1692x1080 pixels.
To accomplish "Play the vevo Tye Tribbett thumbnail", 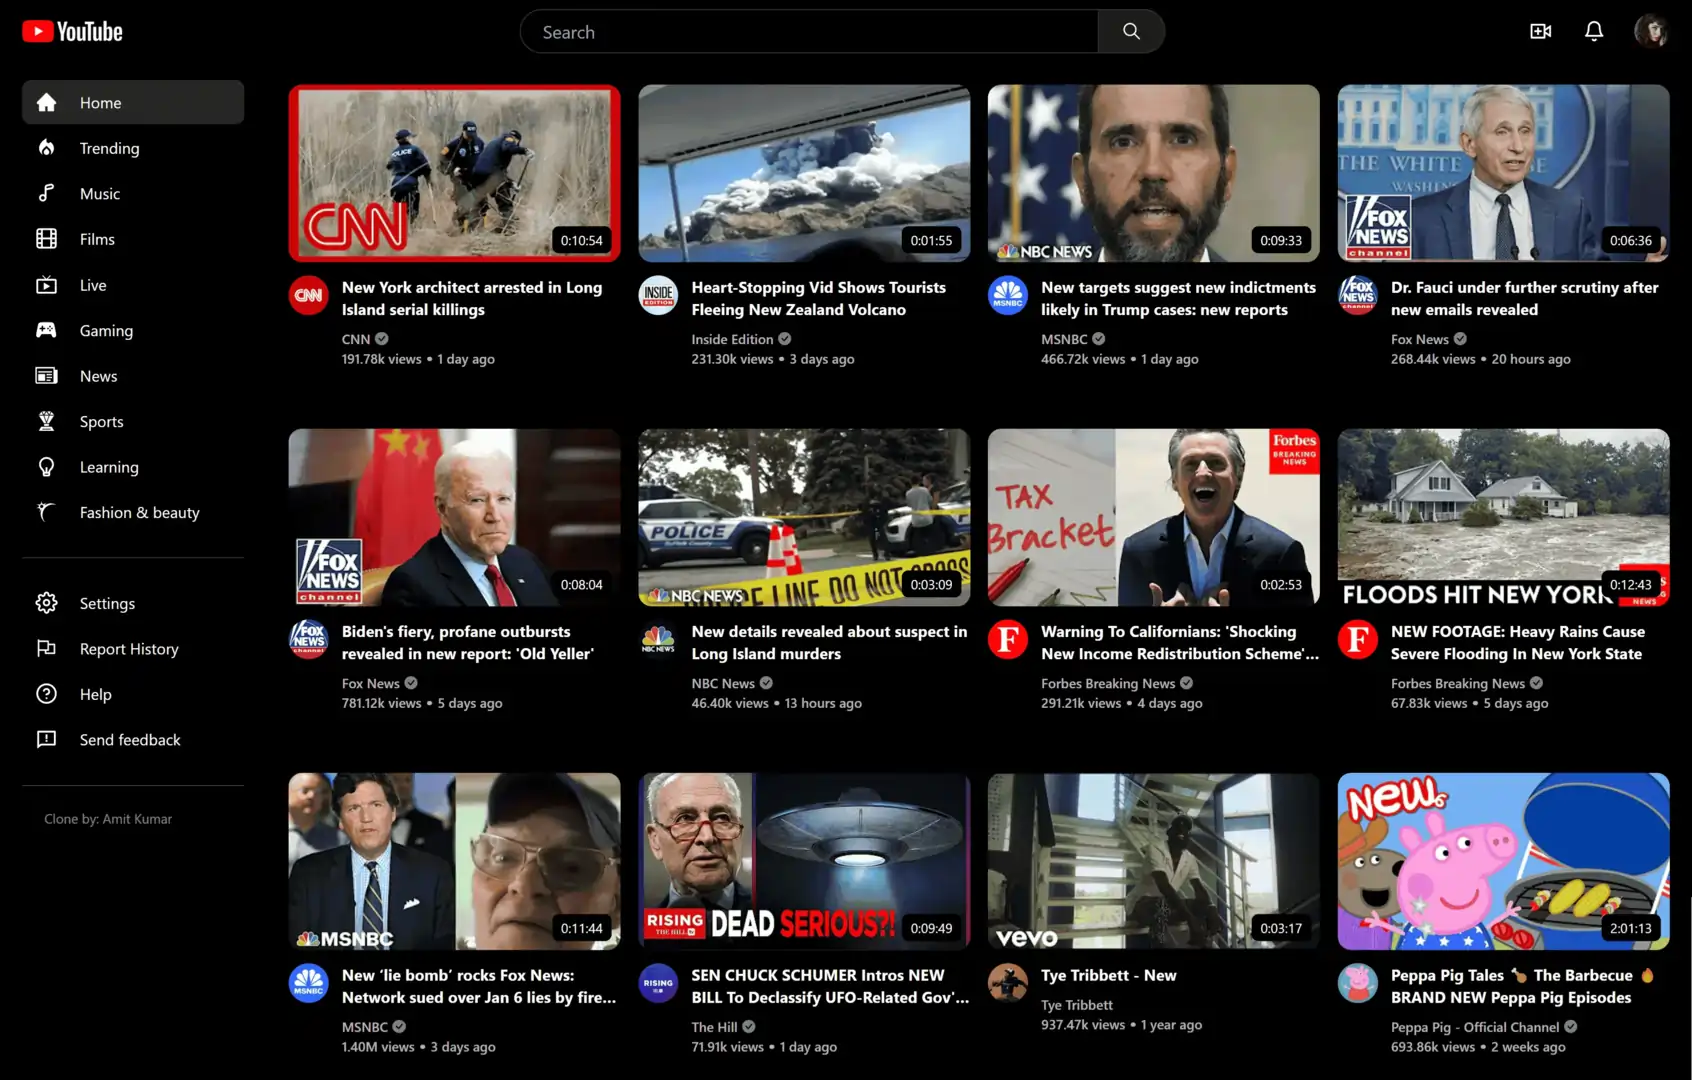I will tap(1153, 861).
